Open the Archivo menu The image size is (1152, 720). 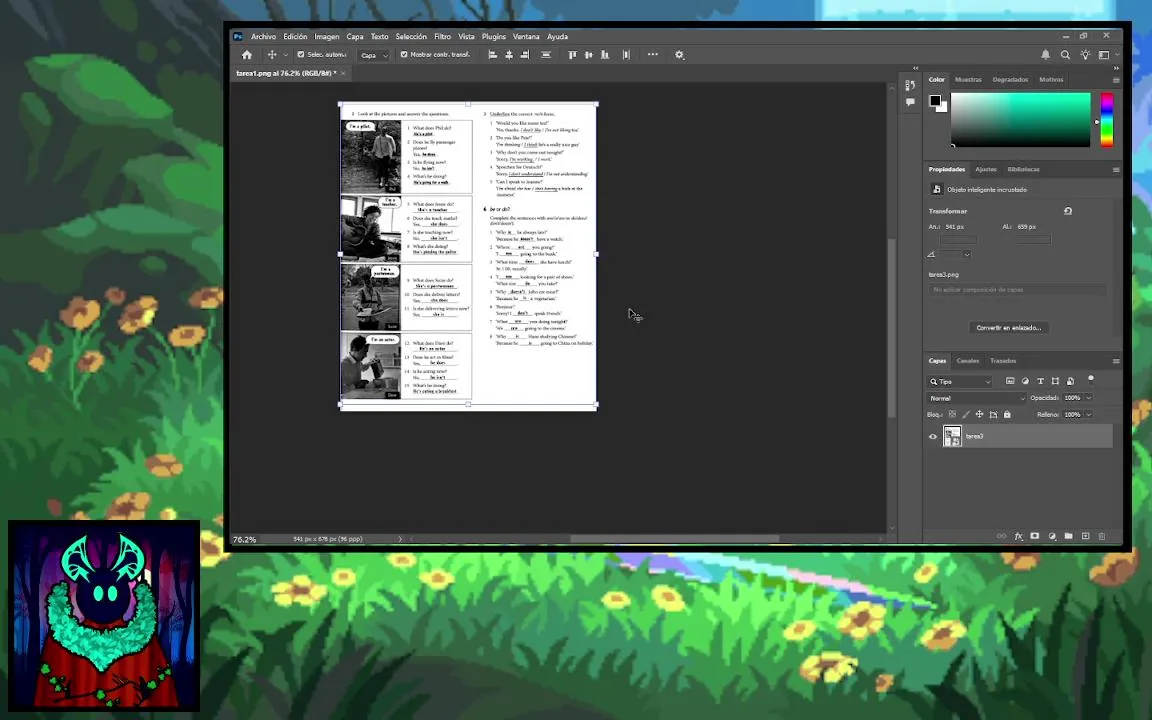[x=263, y=37]
